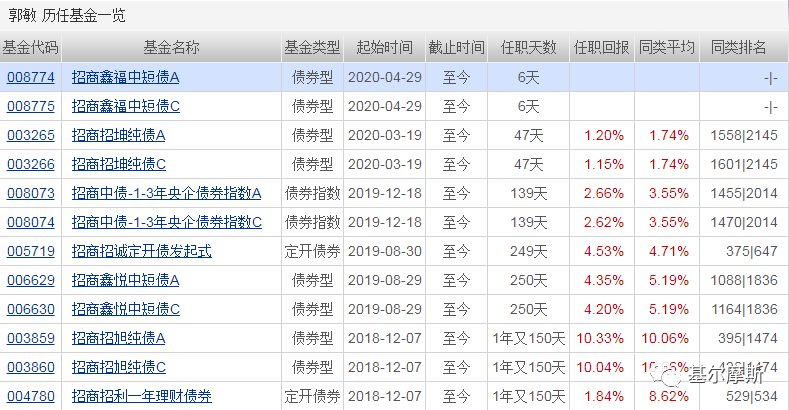Select ranking 1558|2145 cell
The height and width of the screenshot is (410, 789).
coord(744,135)
